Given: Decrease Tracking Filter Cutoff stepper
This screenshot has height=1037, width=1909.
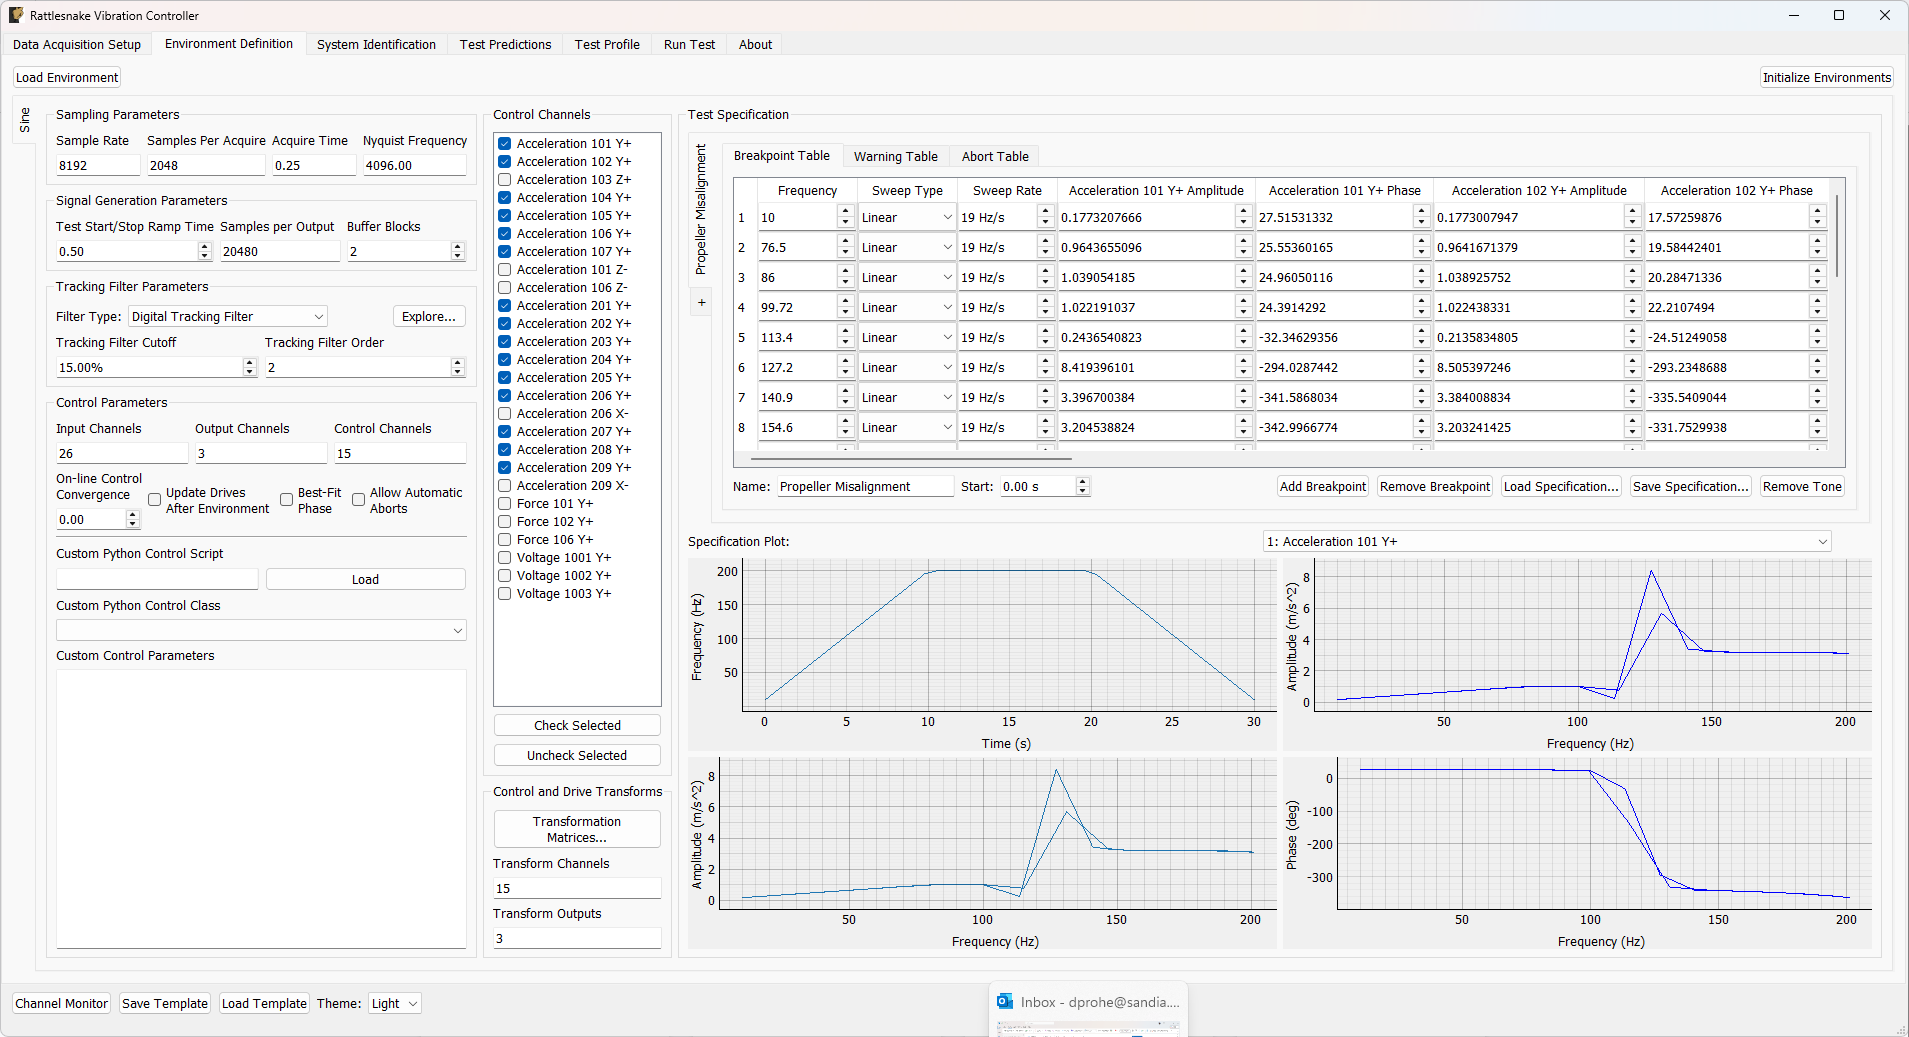Looking at the screenshot, I should 250,373.
